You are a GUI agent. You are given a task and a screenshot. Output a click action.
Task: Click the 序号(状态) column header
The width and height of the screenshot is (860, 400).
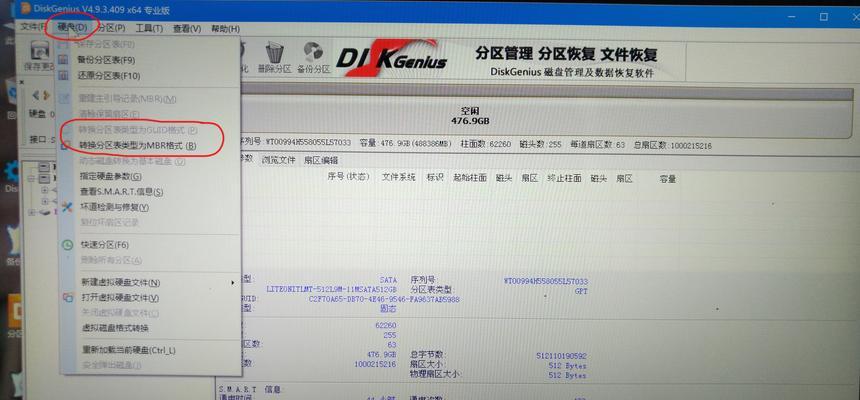348,177
